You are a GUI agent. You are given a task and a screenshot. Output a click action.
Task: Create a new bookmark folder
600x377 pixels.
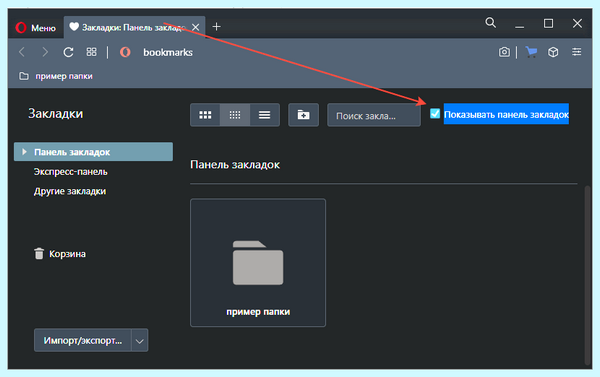[x=303, y=115]
